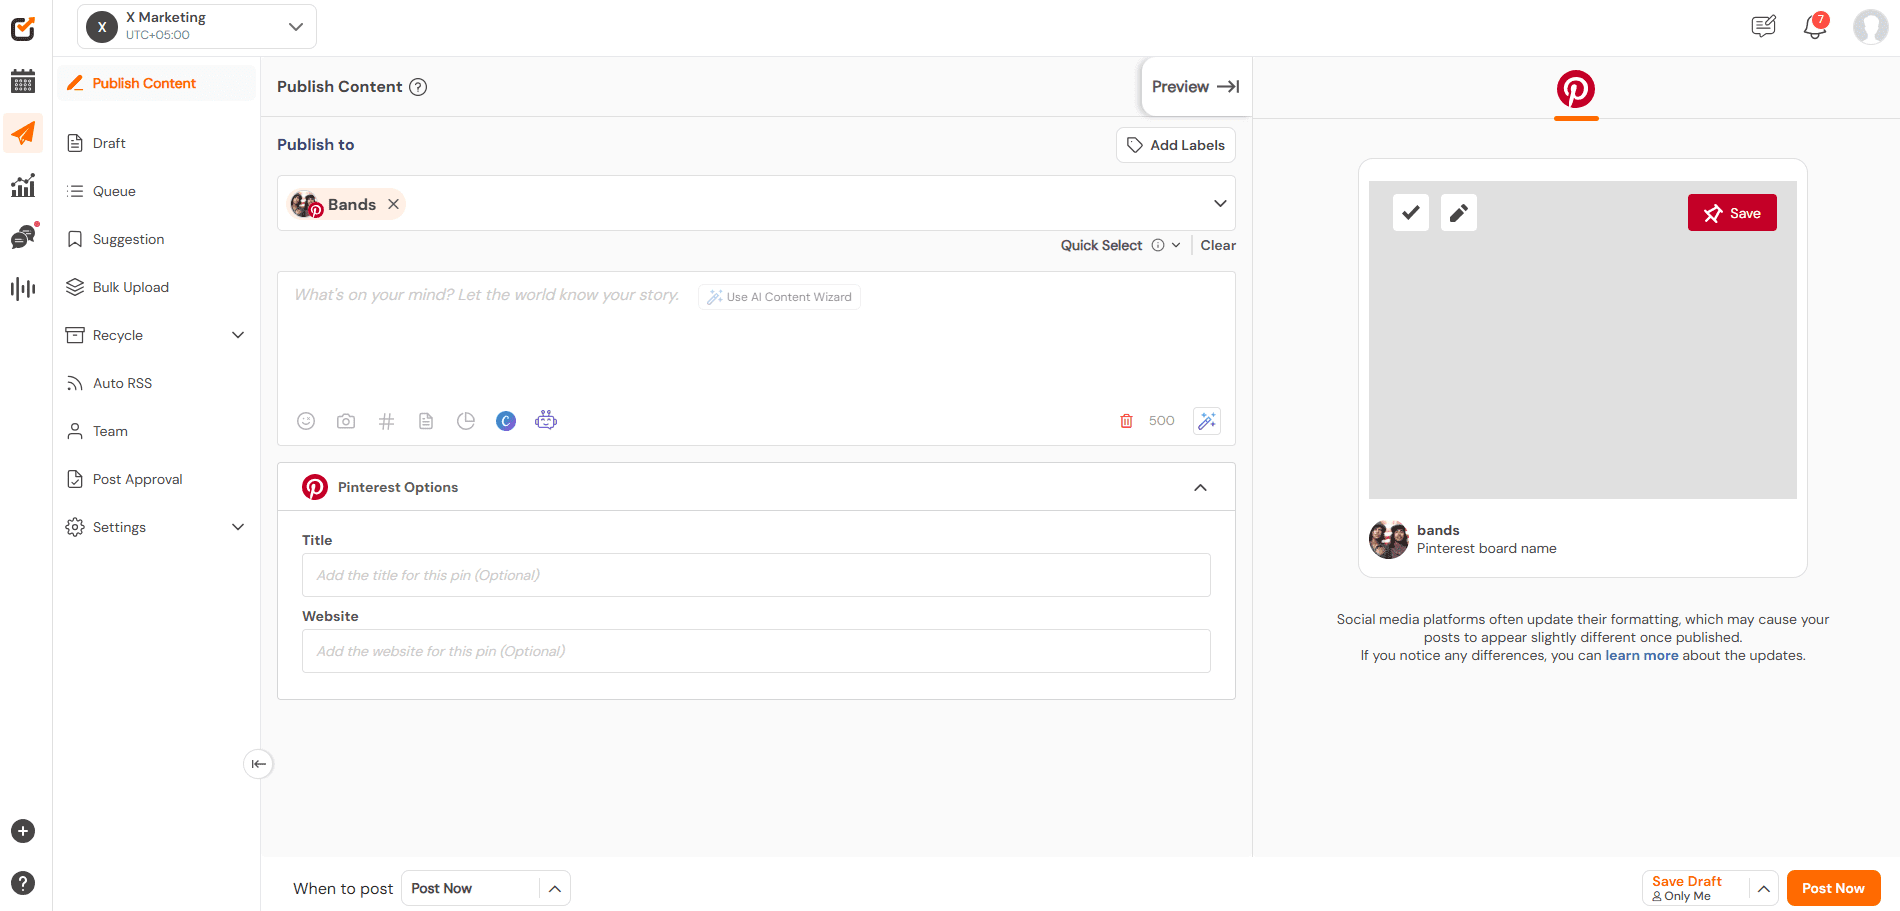Expand the accounts selection dropdown

(x=1219, y=203)
